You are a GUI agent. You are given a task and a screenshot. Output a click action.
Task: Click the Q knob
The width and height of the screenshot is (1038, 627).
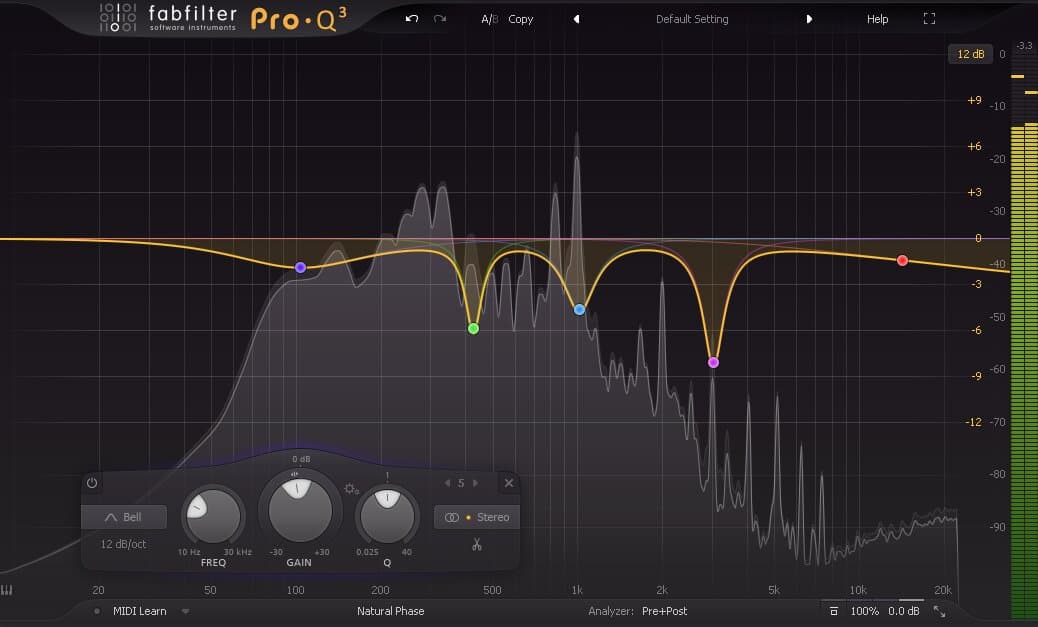click(387, 515)
